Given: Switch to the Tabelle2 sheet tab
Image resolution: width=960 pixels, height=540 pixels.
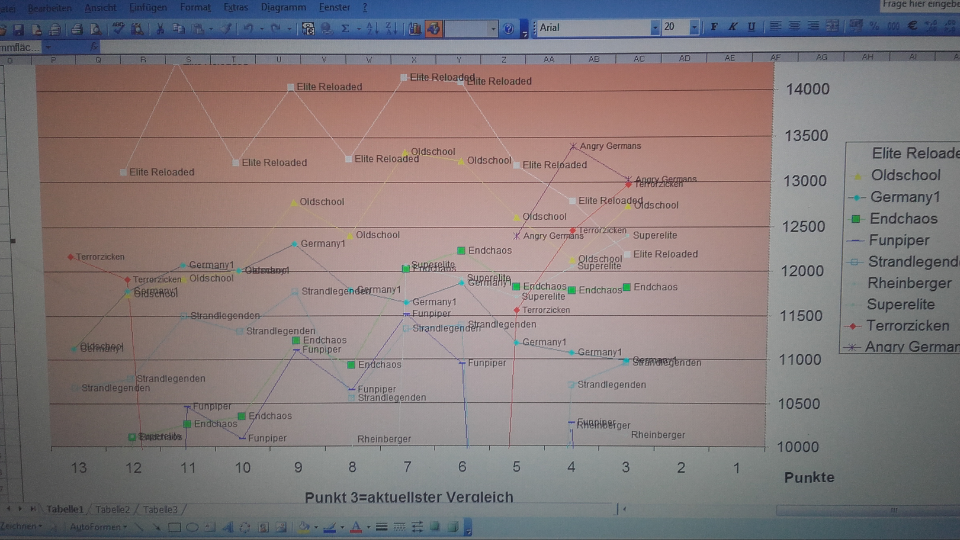Looking at the screenshot, I should coord(112,509).
